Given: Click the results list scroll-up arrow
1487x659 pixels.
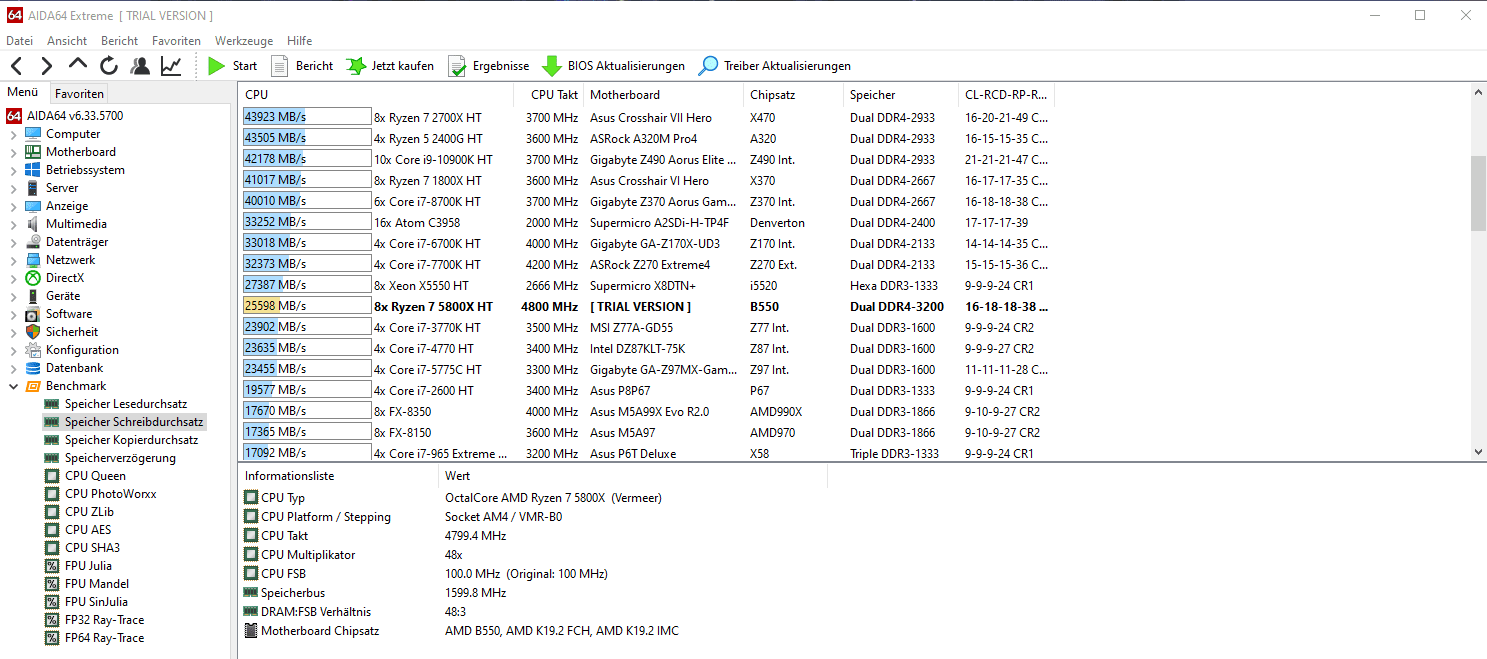Looking at the screenshot, I should pyautogui.click(x=1479, y=92).
